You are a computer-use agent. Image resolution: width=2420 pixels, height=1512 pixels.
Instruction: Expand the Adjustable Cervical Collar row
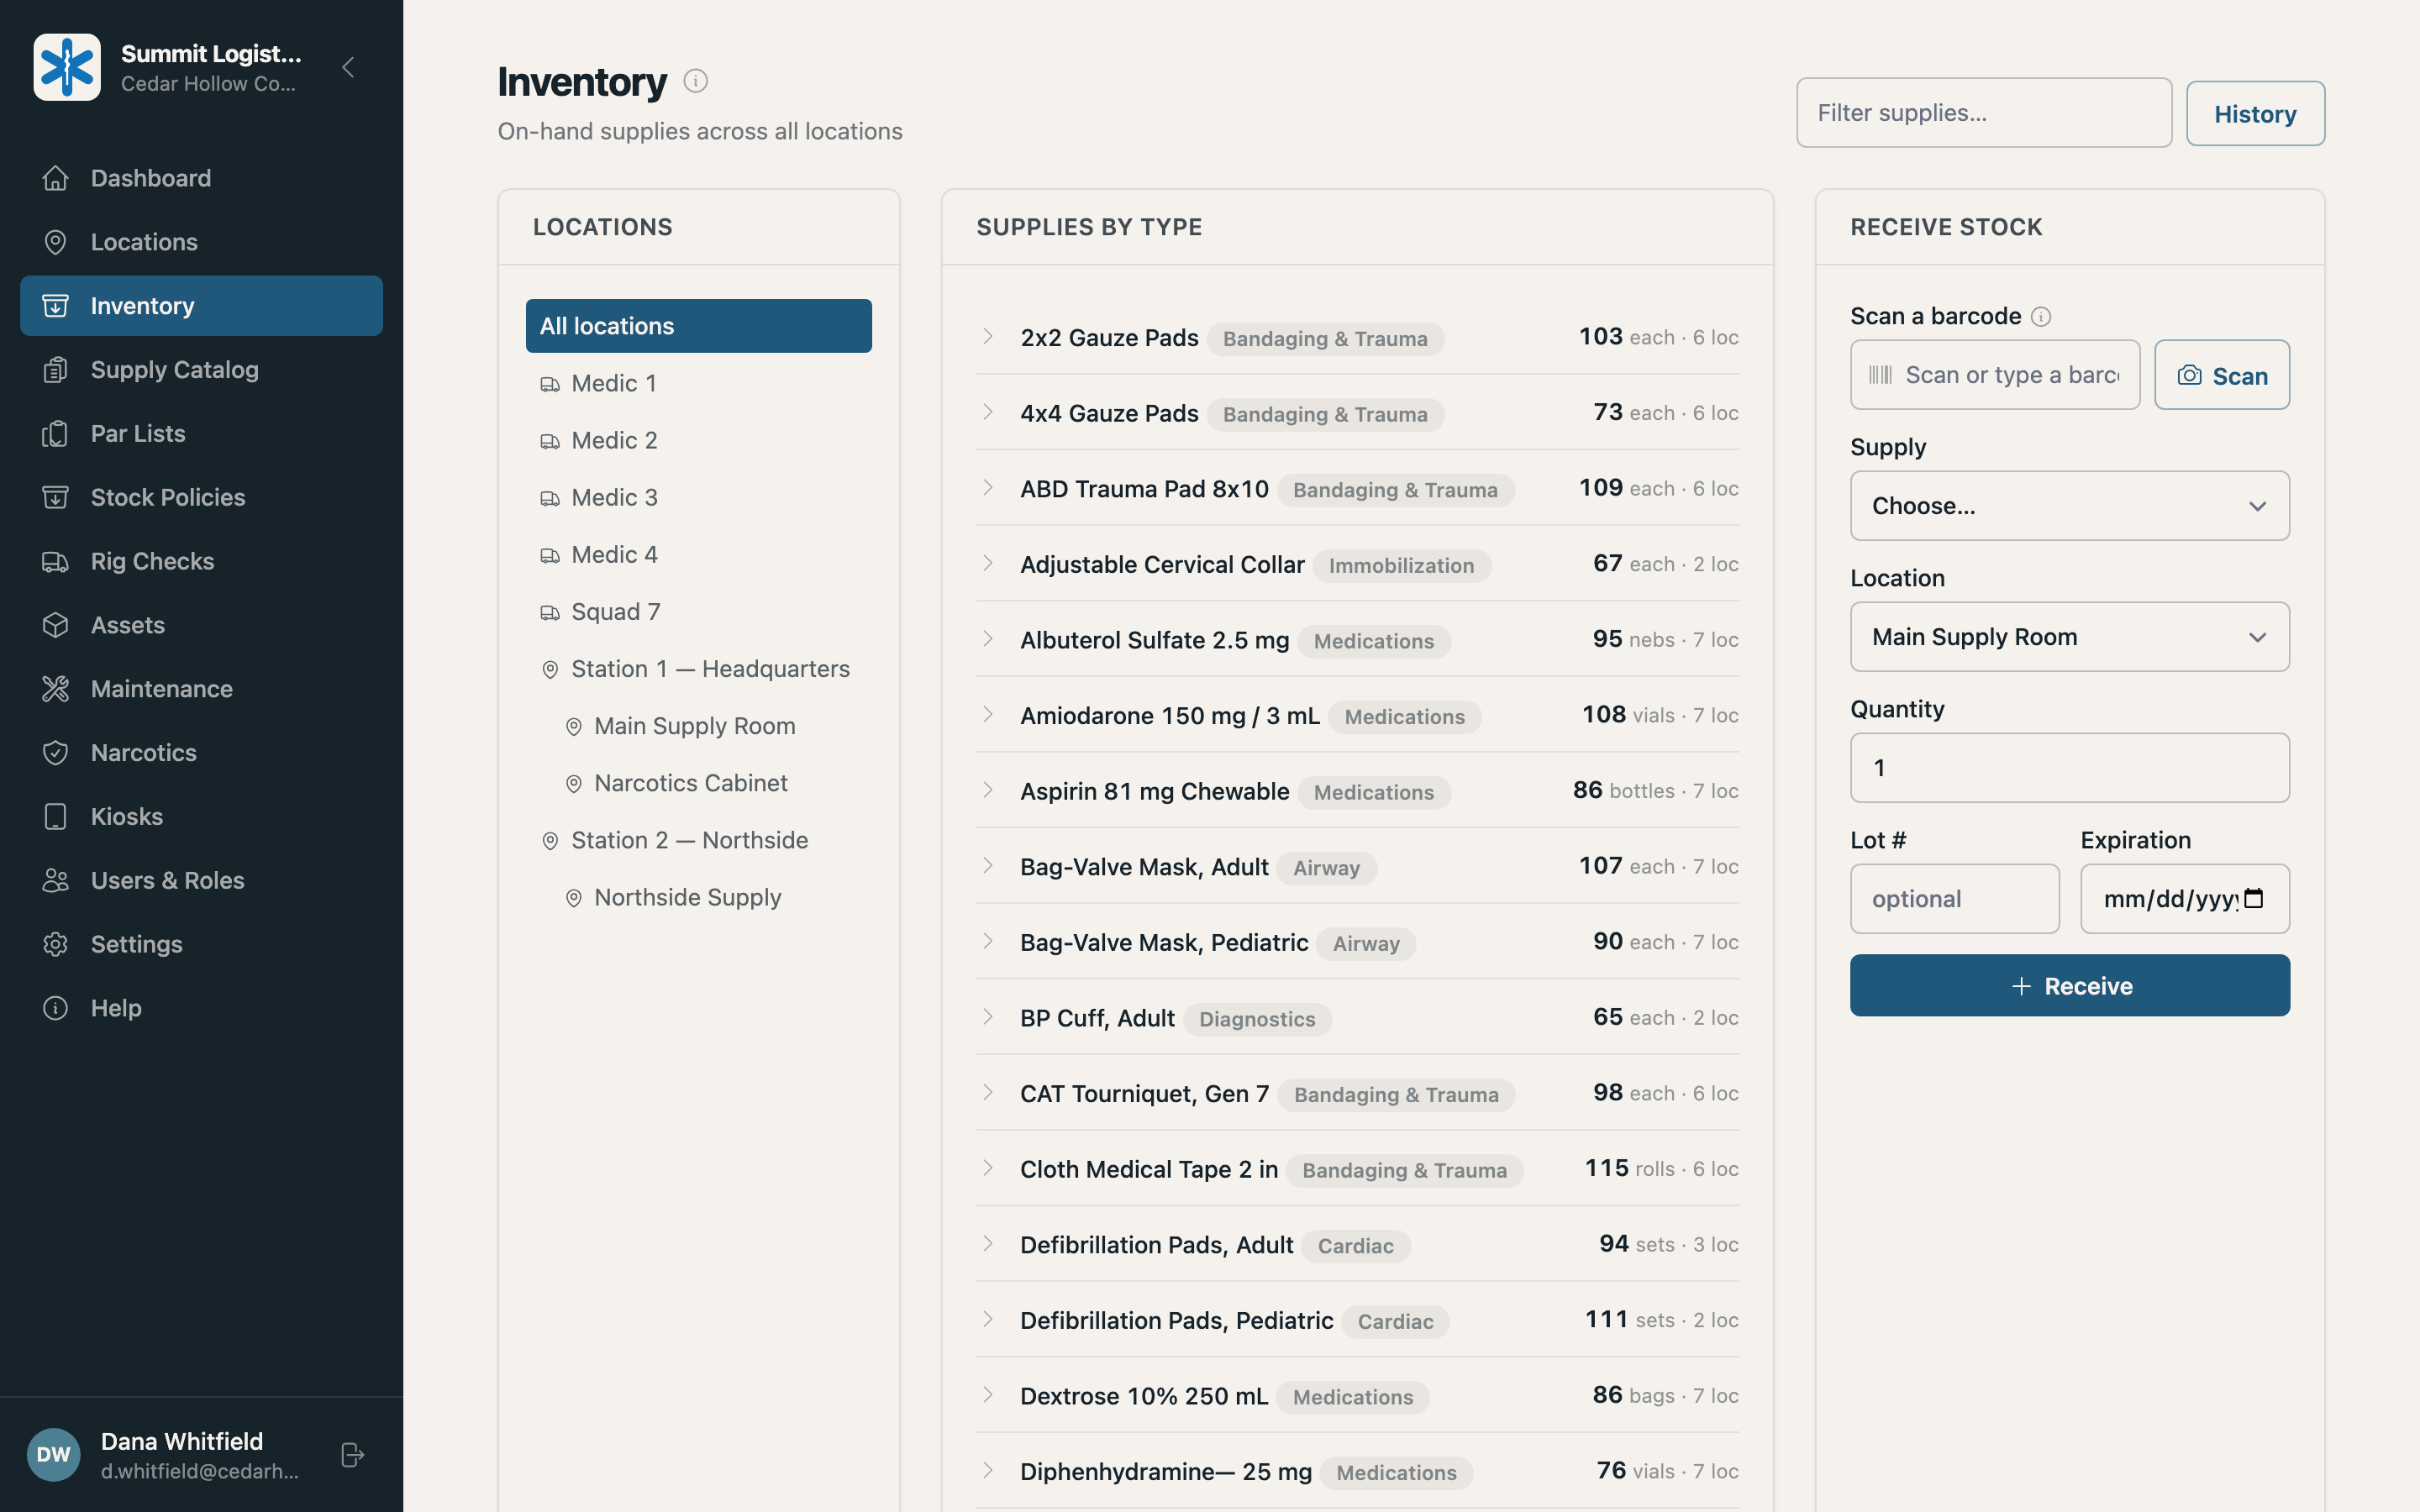pos(988,564)
